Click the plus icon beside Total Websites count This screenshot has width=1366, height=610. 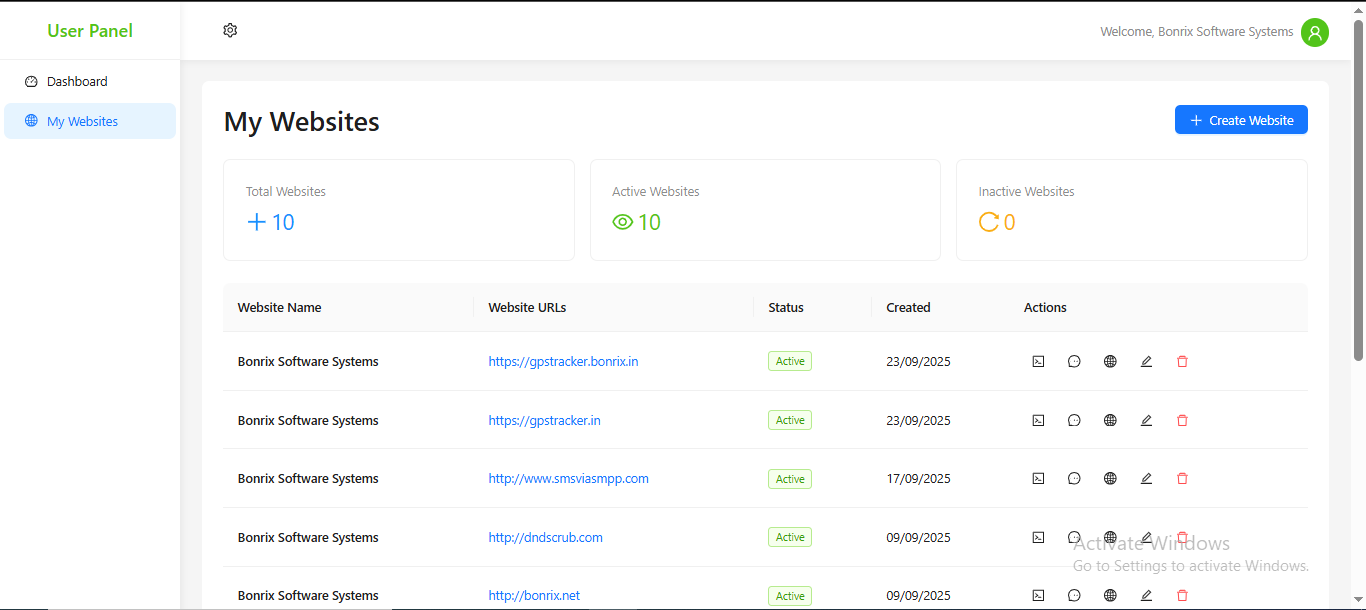pos(257,222)
